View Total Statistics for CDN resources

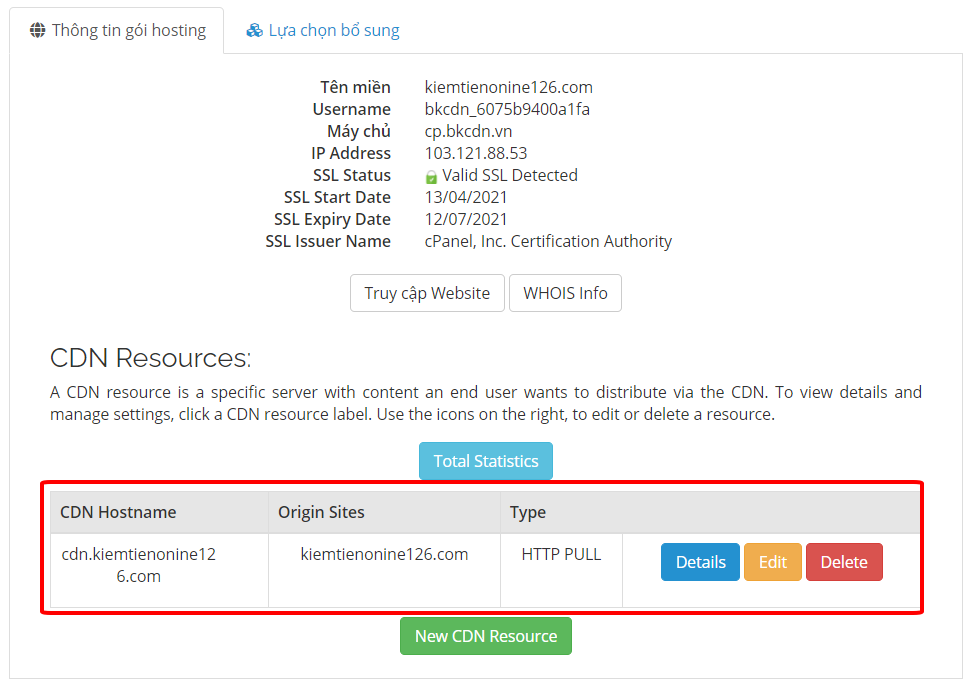485,461
